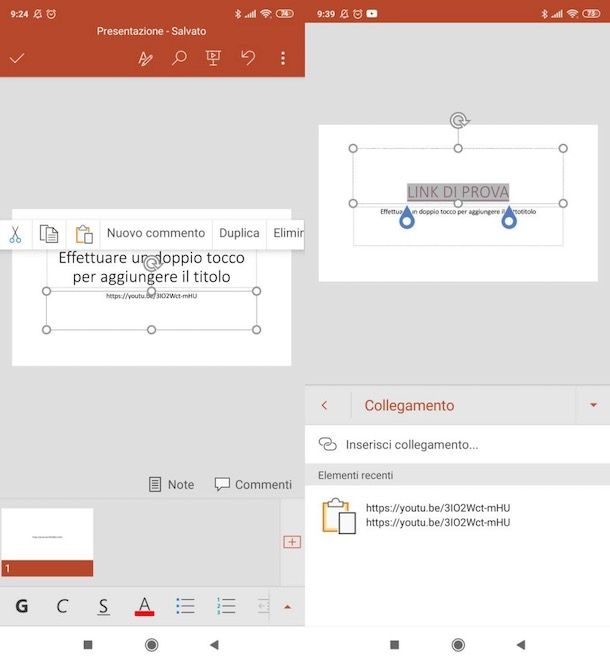
Task: Toggle underline (S) formatting
Action: (x=103, y=607)
